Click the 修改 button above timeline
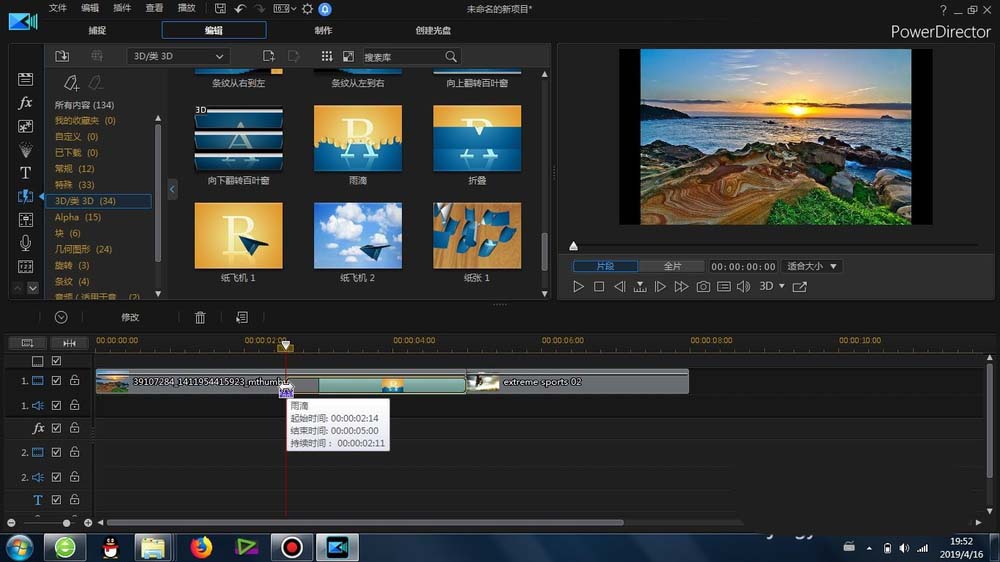Screen dimensions: 1000x562 pos(130,317)
